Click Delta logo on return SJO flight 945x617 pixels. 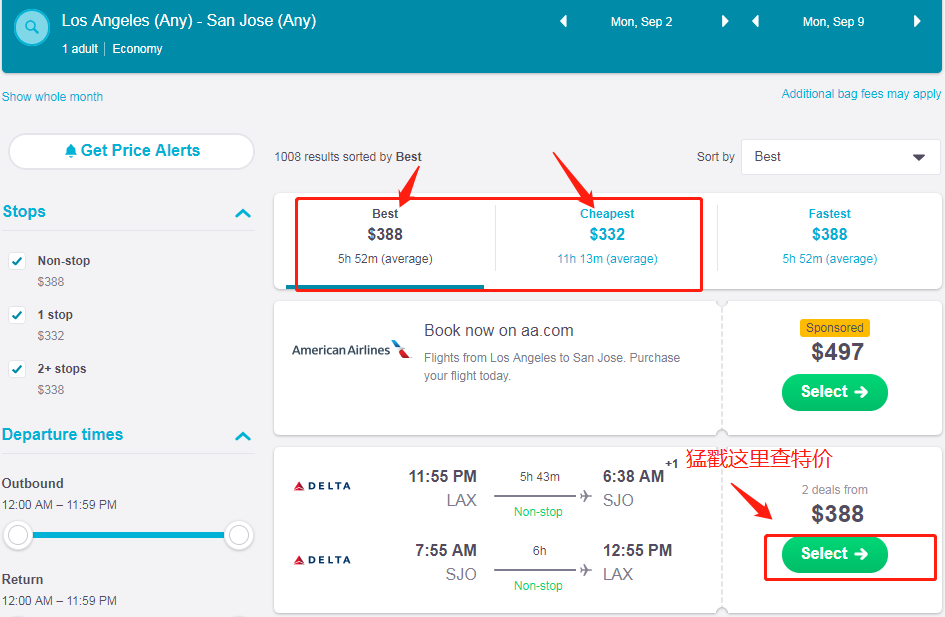pos(322,560)
